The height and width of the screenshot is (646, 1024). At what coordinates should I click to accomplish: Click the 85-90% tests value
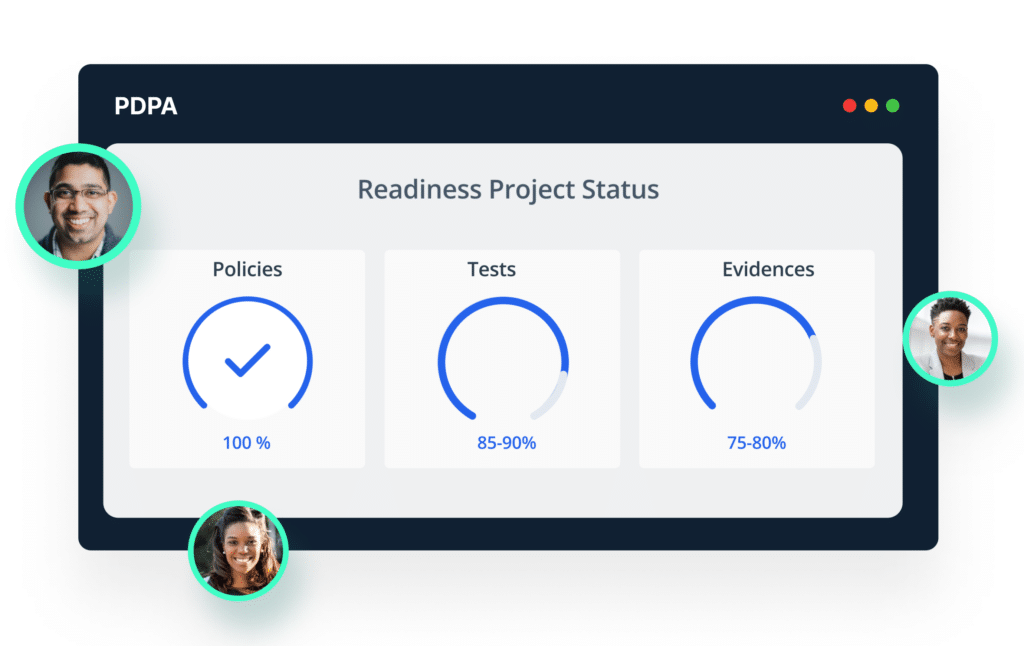(x=506, y=443)
